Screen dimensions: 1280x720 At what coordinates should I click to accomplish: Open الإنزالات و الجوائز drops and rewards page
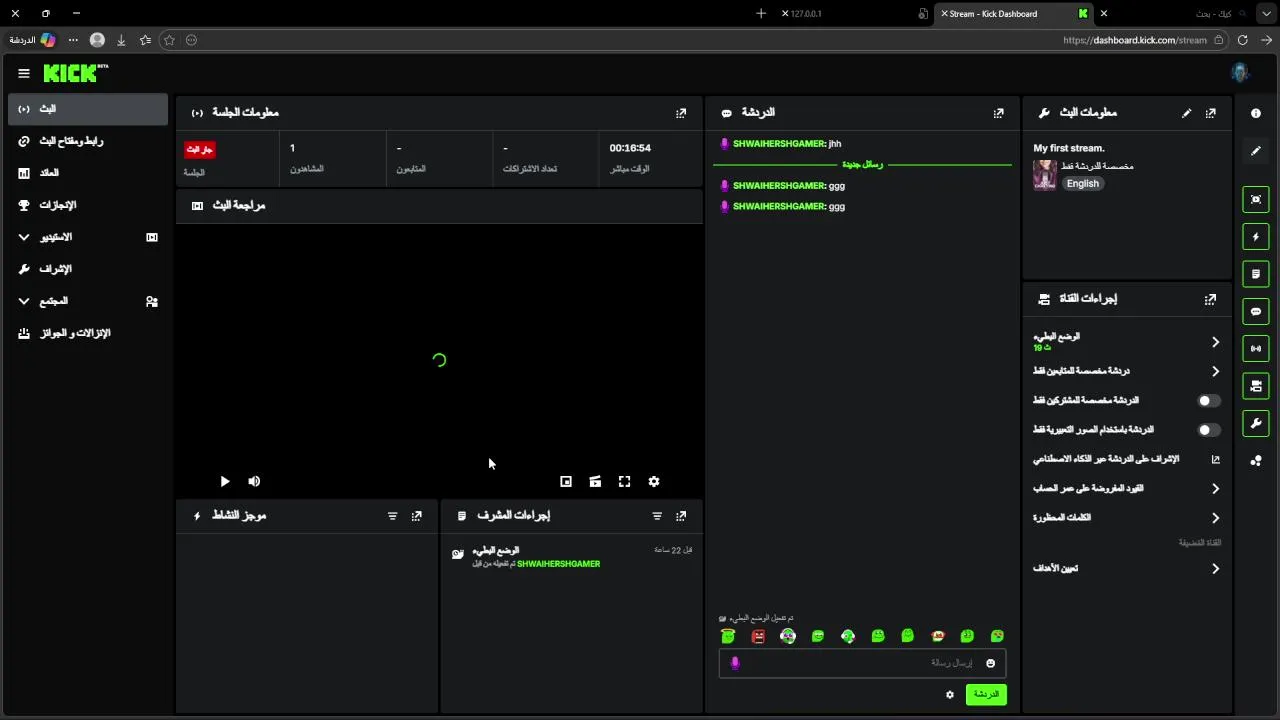[88, 333]
